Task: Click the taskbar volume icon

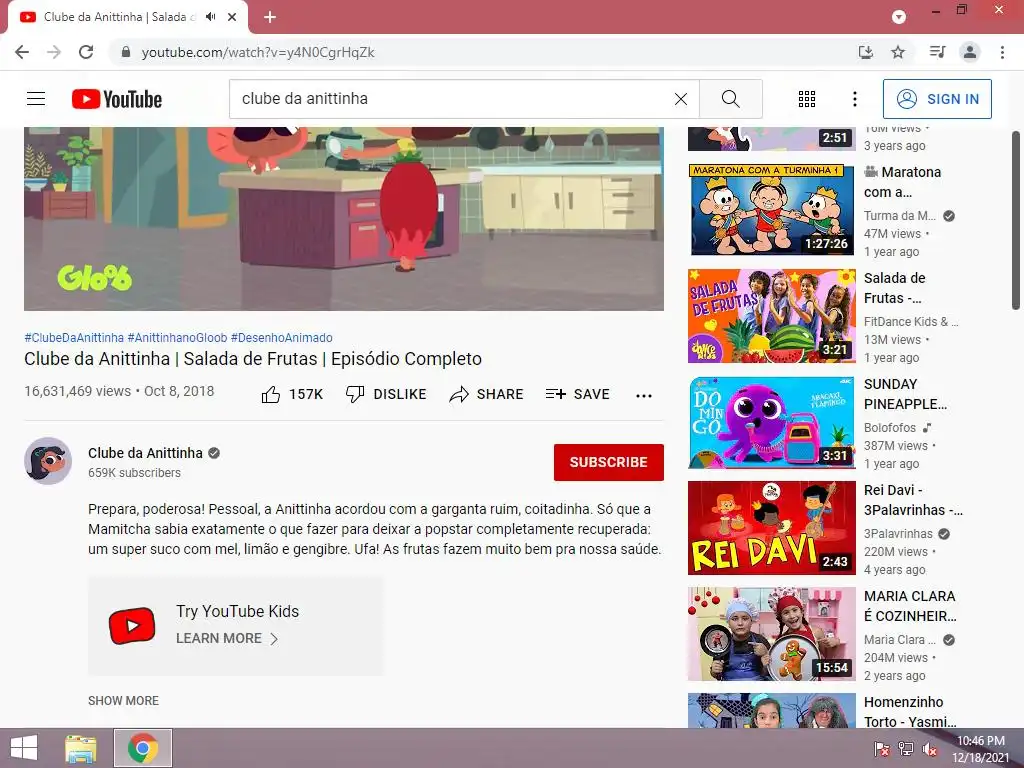Action: [x=930, y=749]
